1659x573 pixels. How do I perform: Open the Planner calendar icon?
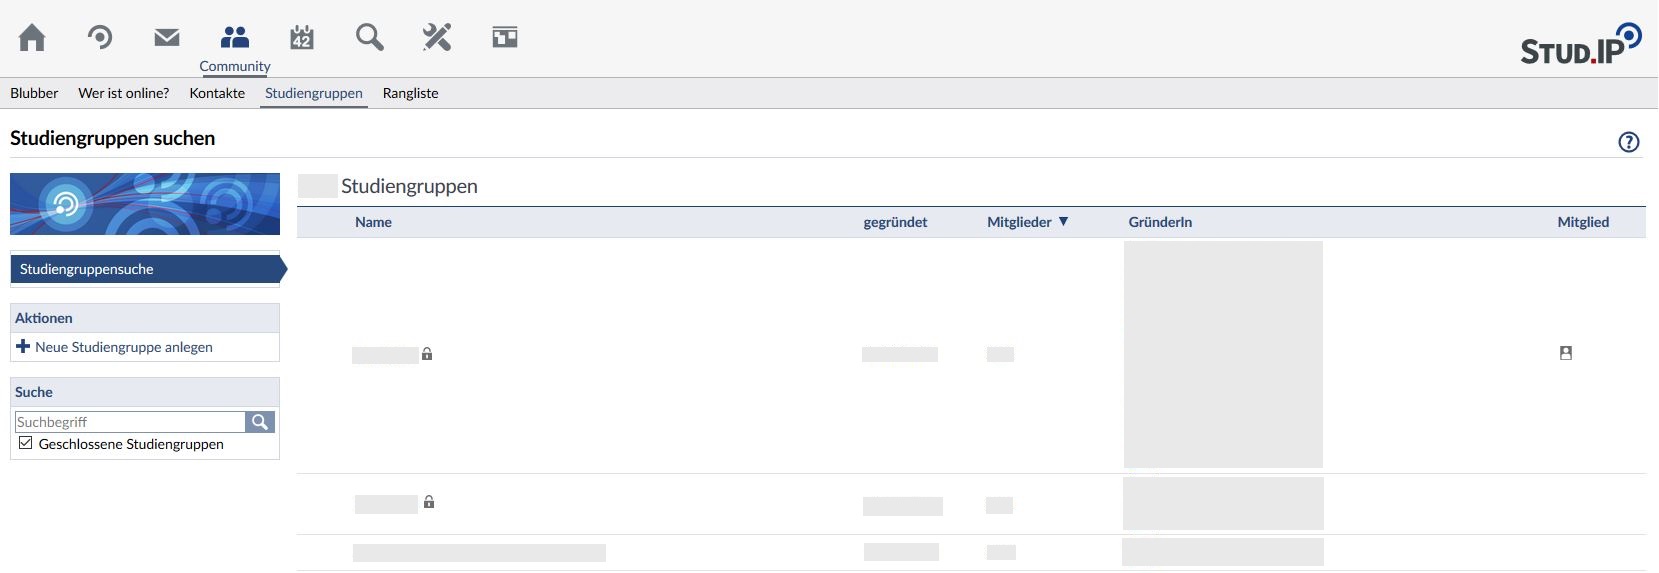tap(302, 38)
